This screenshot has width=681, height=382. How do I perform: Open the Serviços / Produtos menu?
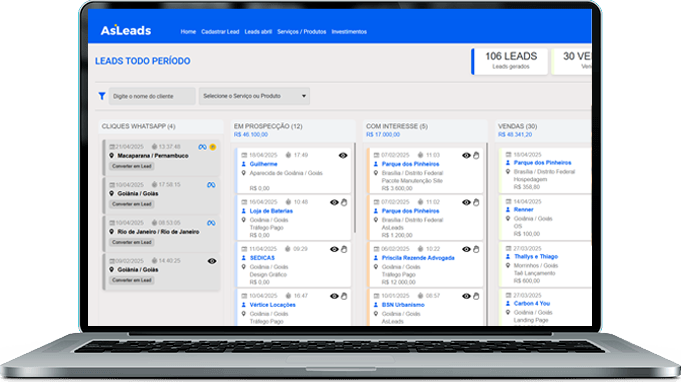(x=301, y=32)
